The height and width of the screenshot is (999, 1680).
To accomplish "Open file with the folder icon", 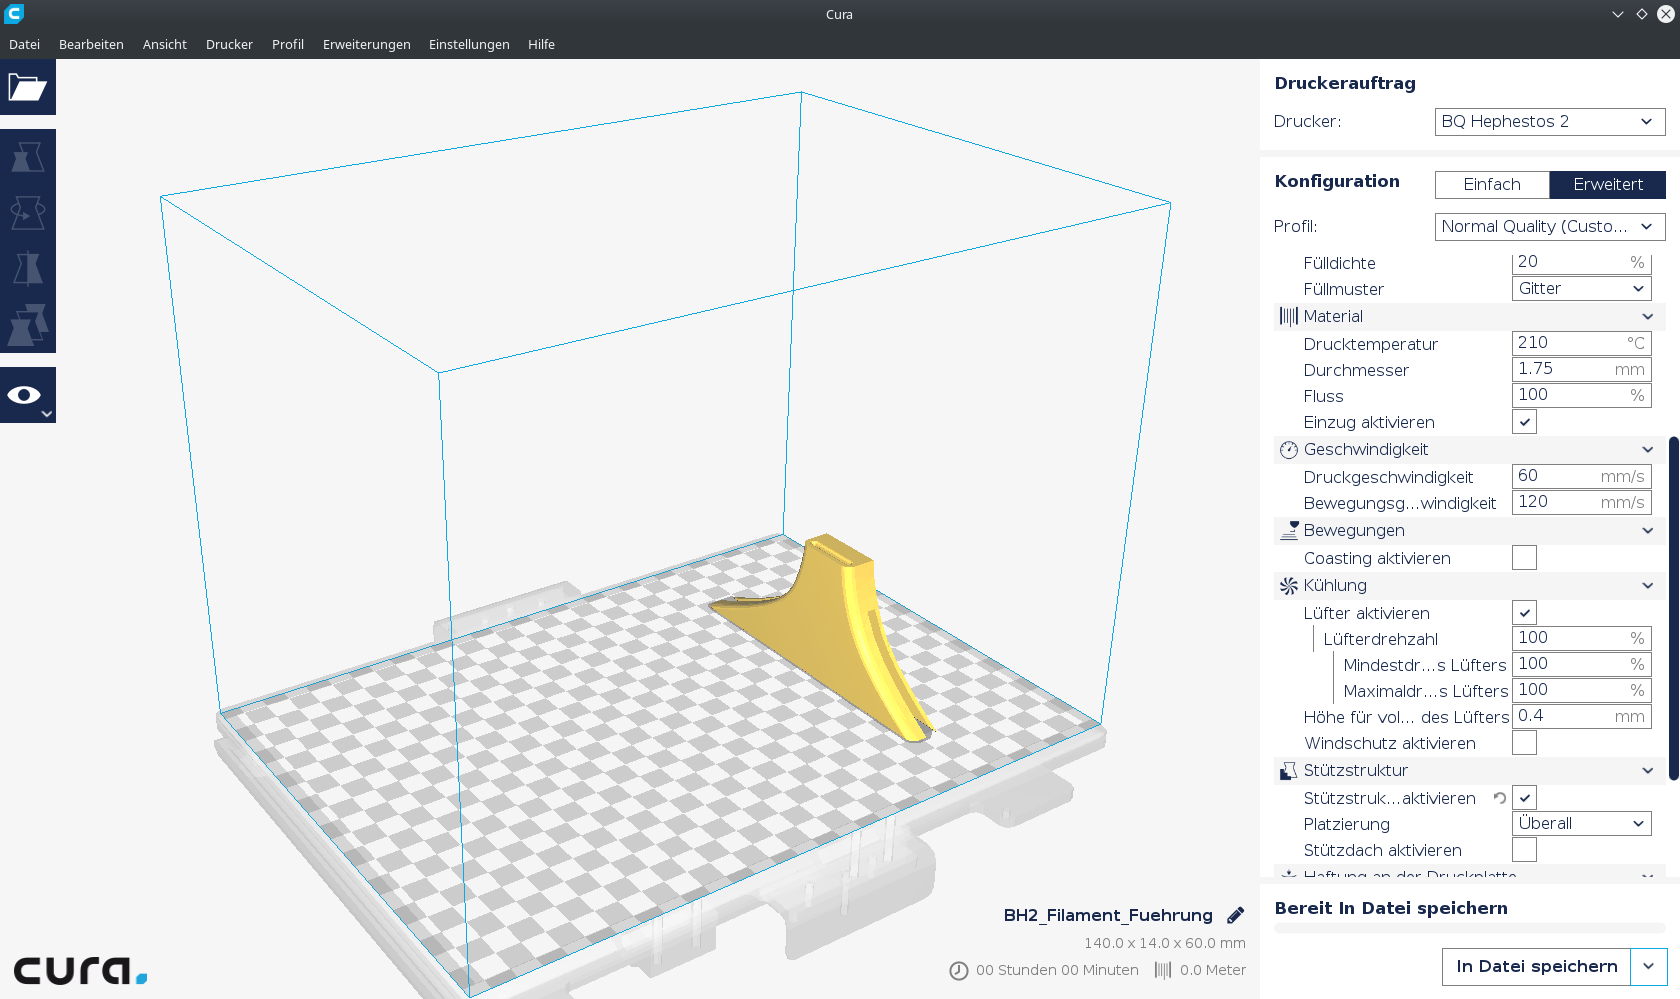I will click(x=27, y=88).
